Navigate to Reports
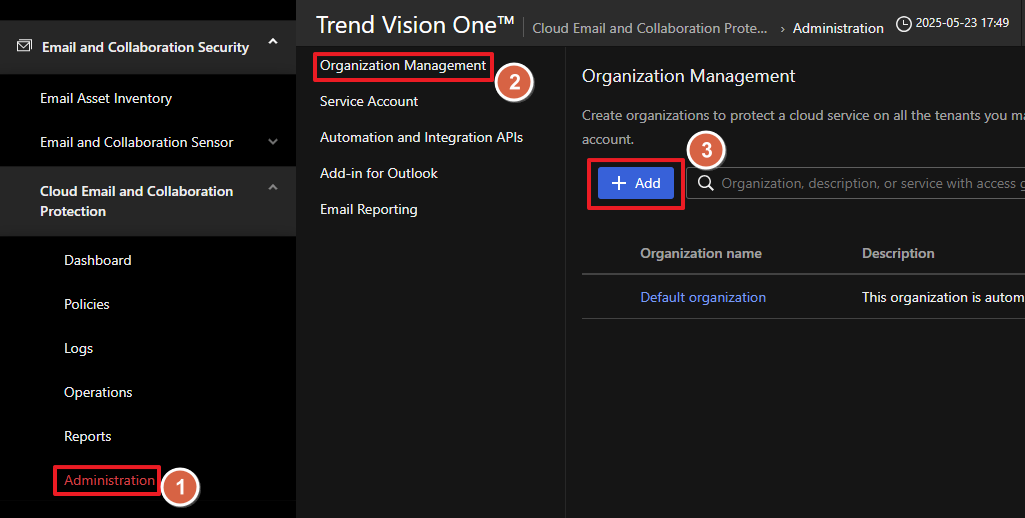 (88, 436)
